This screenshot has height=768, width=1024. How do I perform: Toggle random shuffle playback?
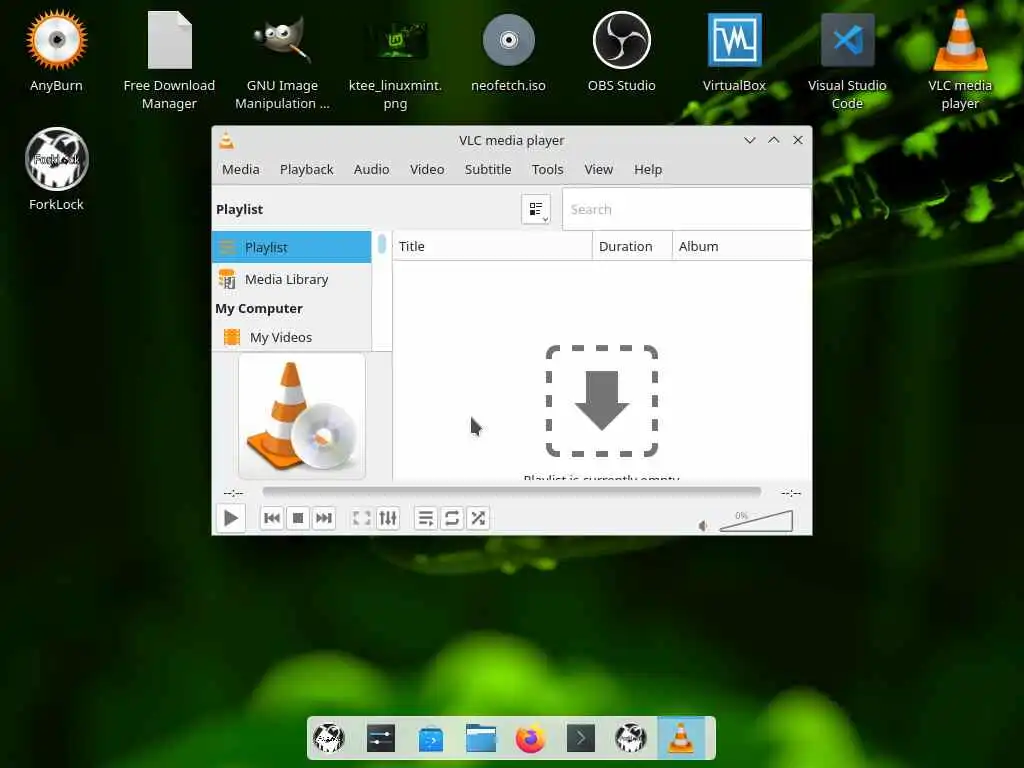478,519
